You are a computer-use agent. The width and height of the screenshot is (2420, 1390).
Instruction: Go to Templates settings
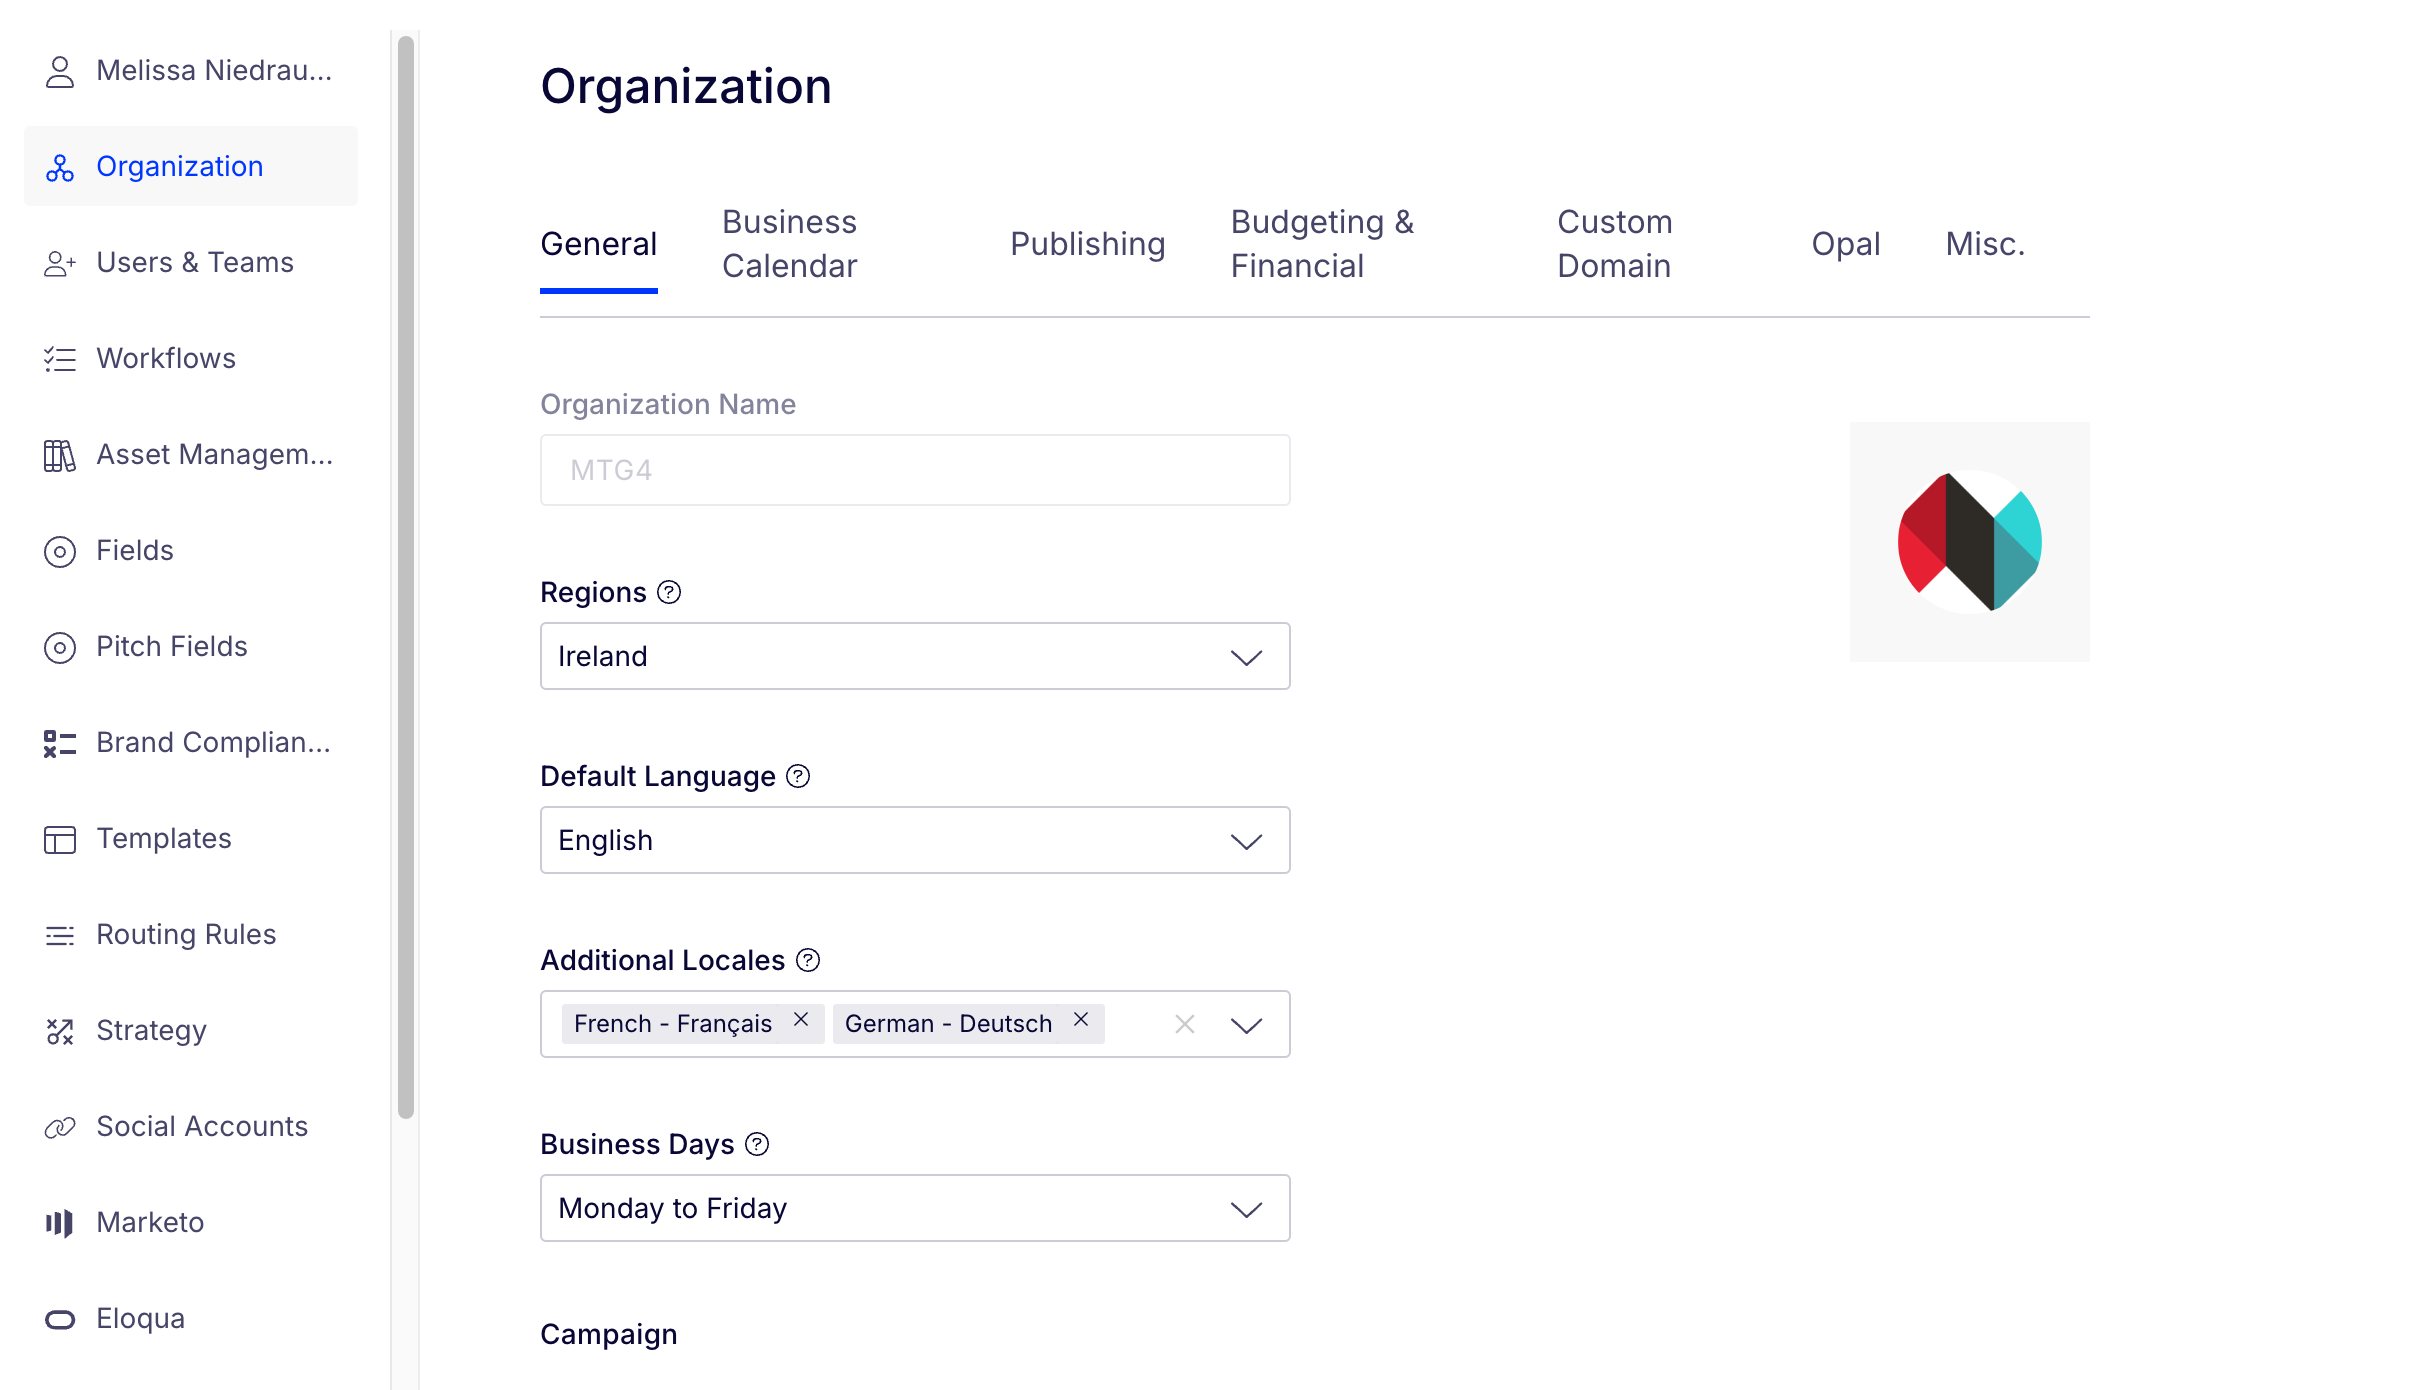(191, 839)
